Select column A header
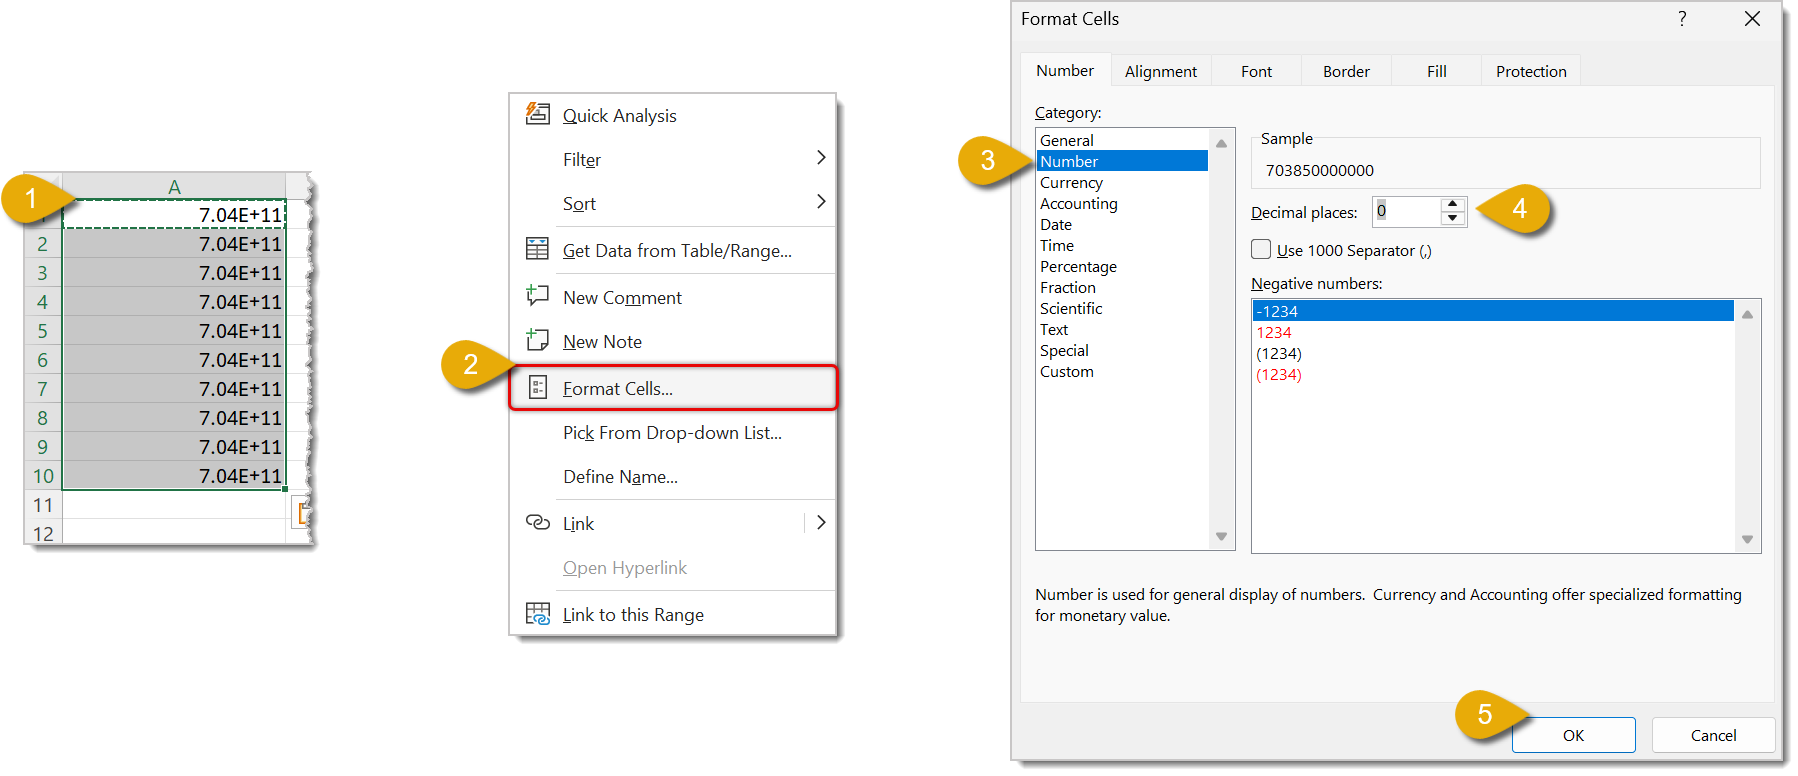This screenshot has width=1798, height=776. (x=174, y=186)
